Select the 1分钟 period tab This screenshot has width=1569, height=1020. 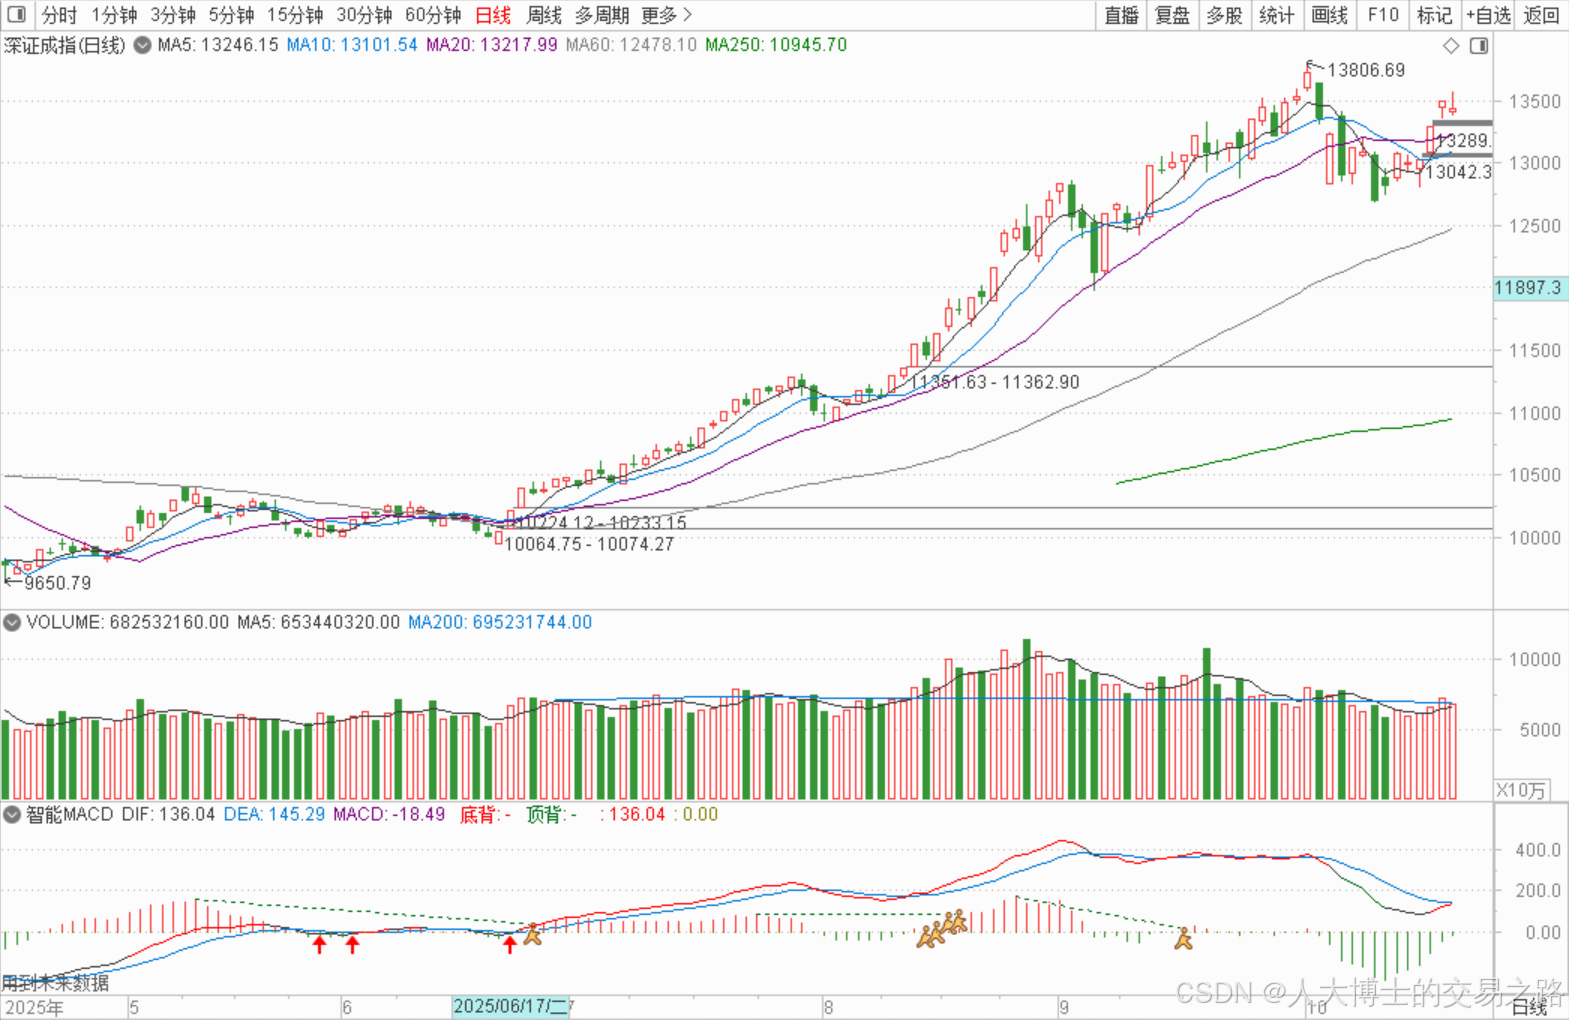[x=114, y=15]
